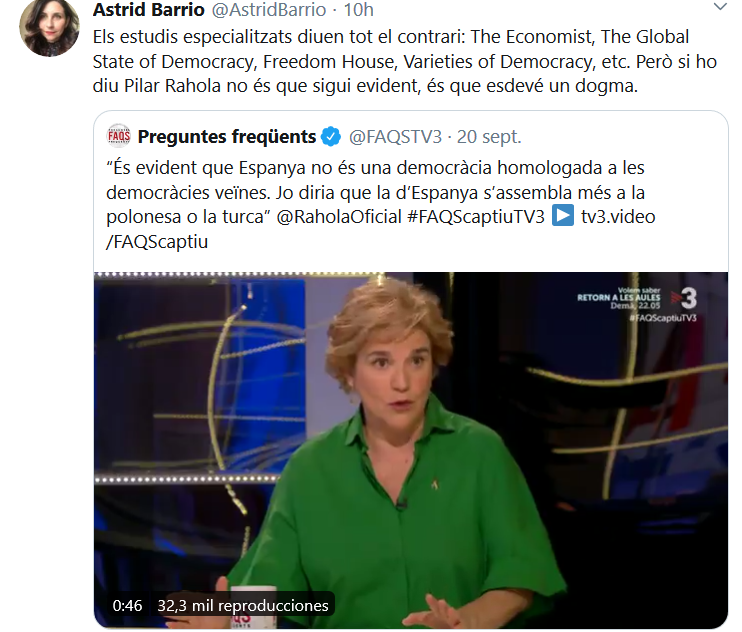Open the Preguntes freqüents account name
The height and width of the screenshot is (632, 742).
click(227, 136)
